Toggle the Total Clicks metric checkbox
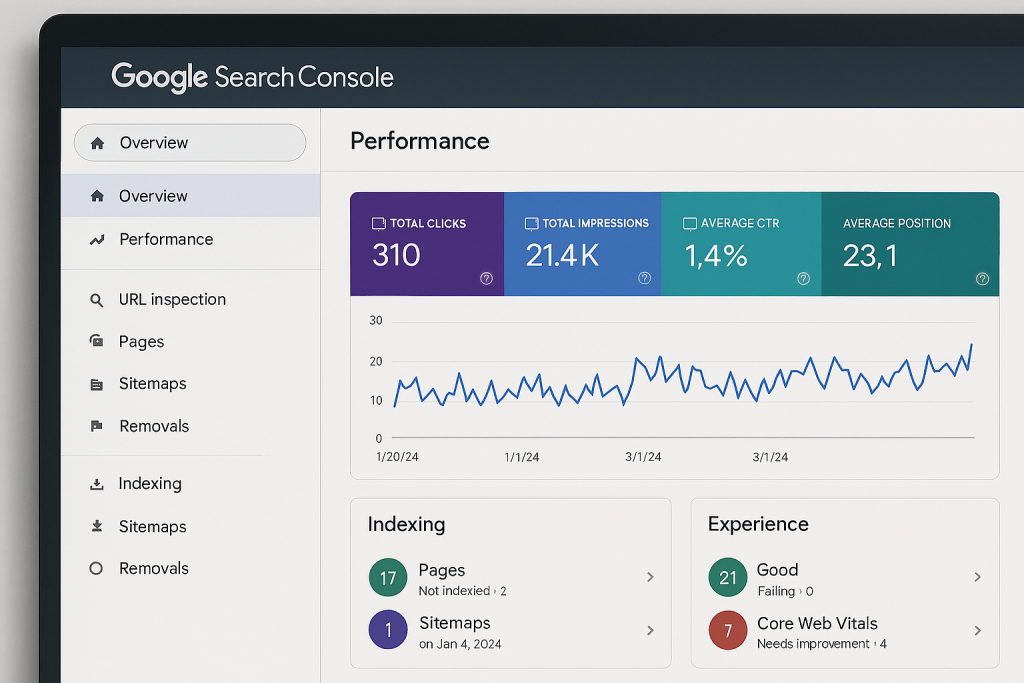The image size is (1024, 683). (x=379, y=224)
